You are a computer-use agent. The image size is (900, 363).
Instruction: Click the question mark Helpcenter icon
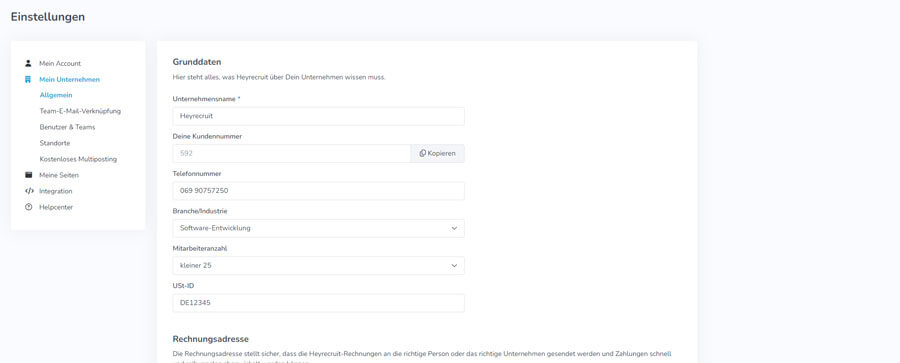pyautogui.click(x=29, y=207)
